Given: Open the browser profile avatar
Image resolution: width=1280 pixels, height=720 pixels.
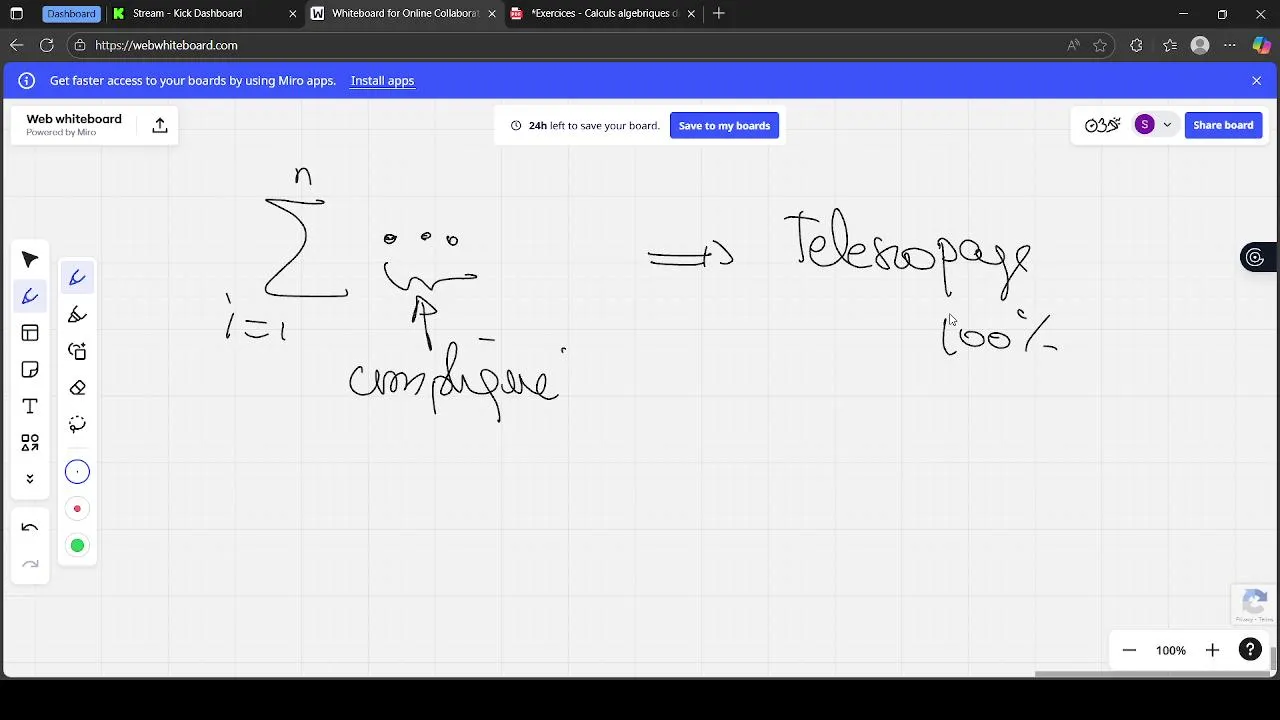Looking at the screenshot, I should pyautogui.click(x=1201, y=45).
